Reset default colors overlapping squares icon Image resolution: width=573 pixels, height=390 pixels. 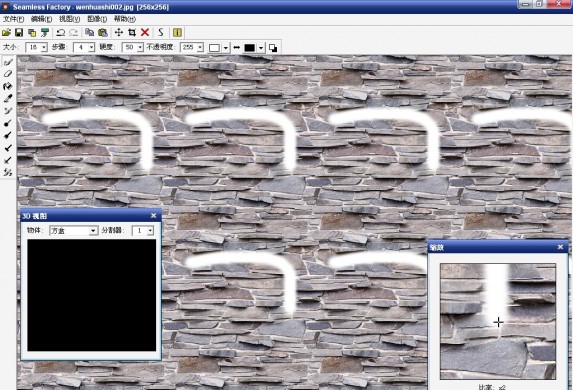[273, 48]
